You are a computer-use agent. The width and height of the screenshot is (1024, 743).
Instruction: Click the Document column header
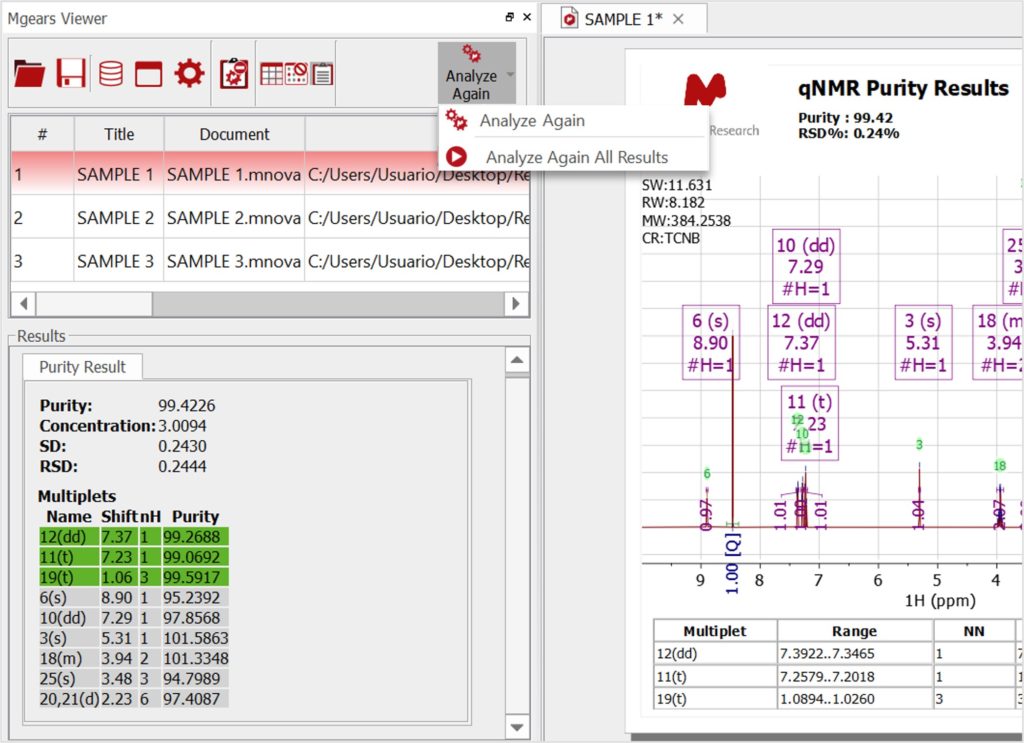[x=234, y=134]
